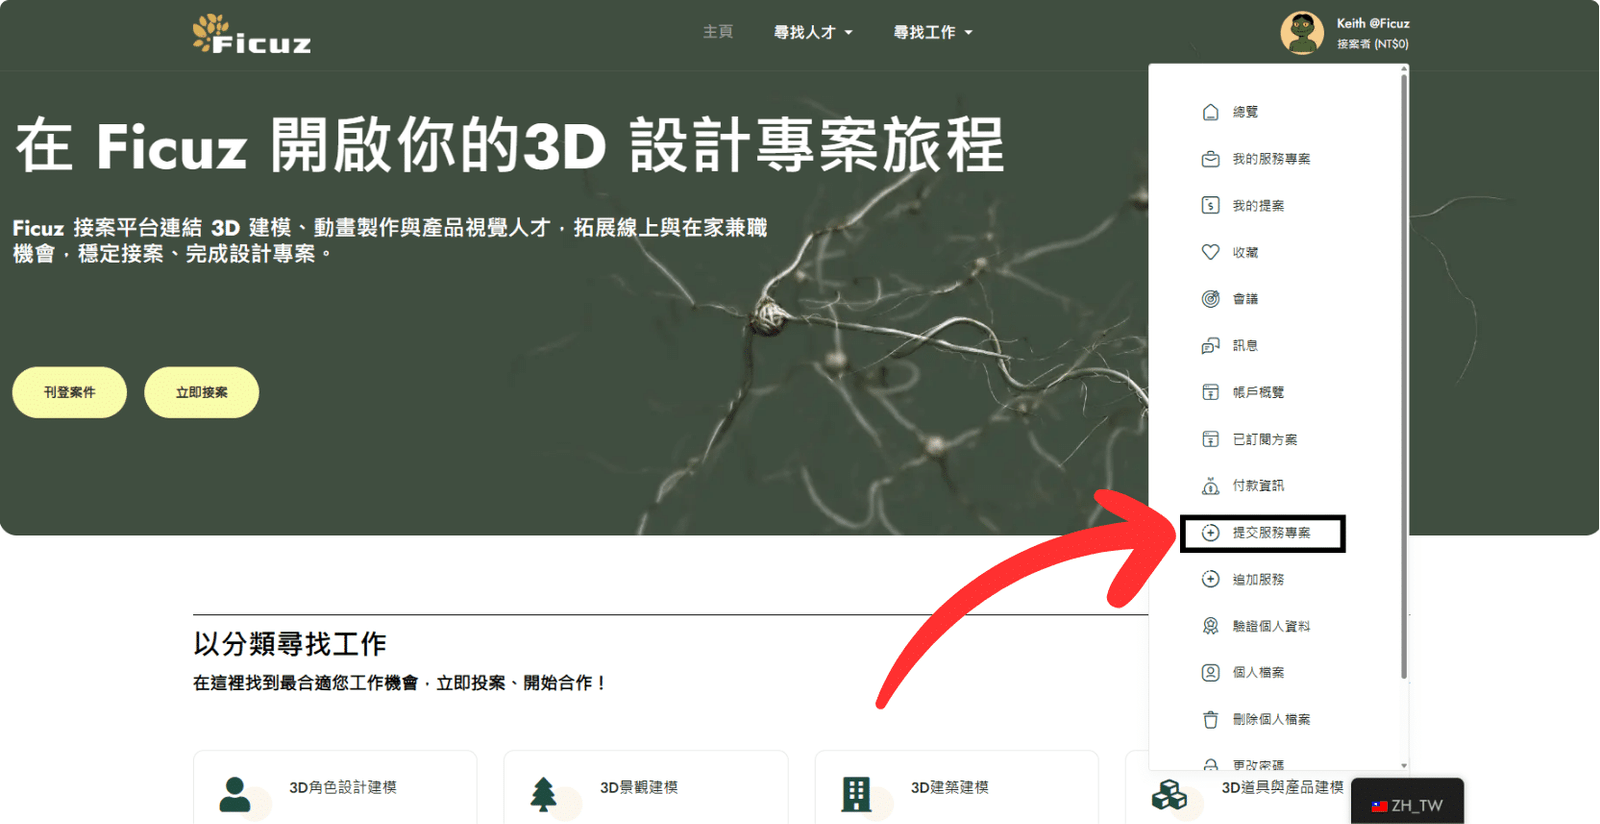Open the 3D角色設計建模 category card
Image resolution: width=1600 pixels, height=824 pixels.
click(x=335, y=790)
